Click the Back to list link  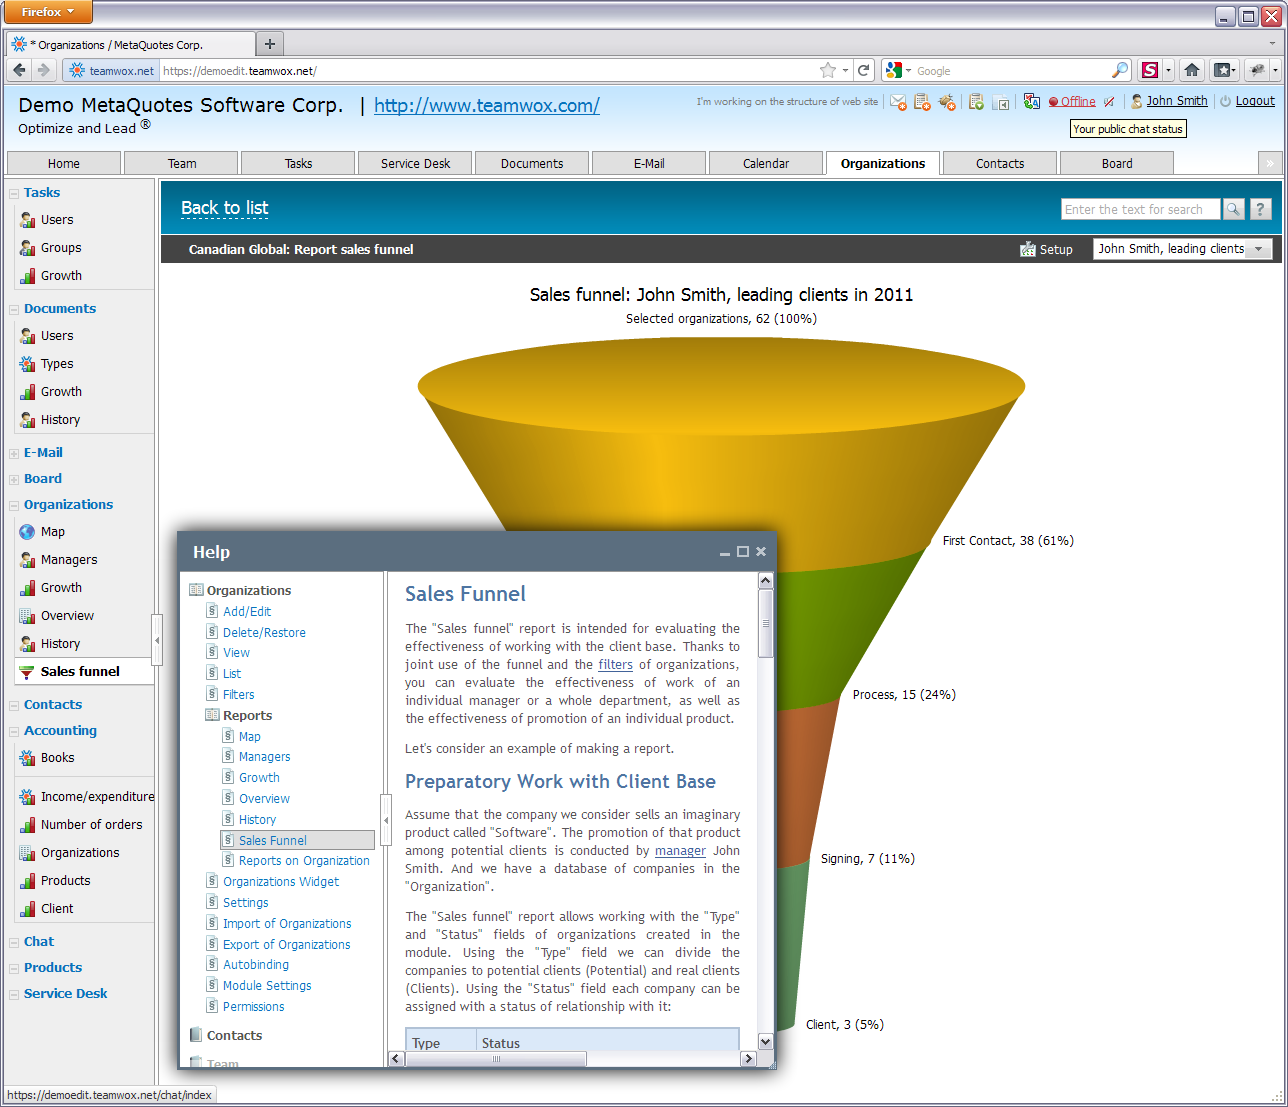click(x=225, y=208)
